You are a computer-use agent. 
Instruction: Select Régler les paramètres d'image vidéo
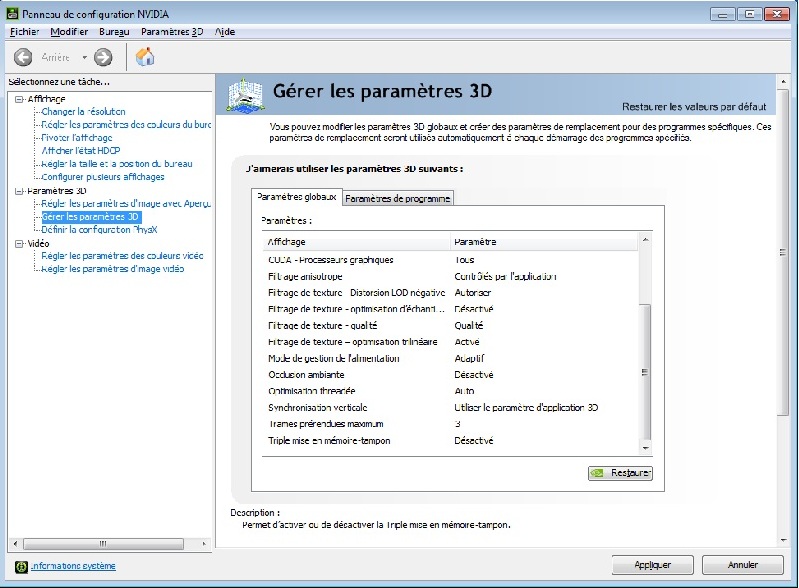tap(113, 269)
